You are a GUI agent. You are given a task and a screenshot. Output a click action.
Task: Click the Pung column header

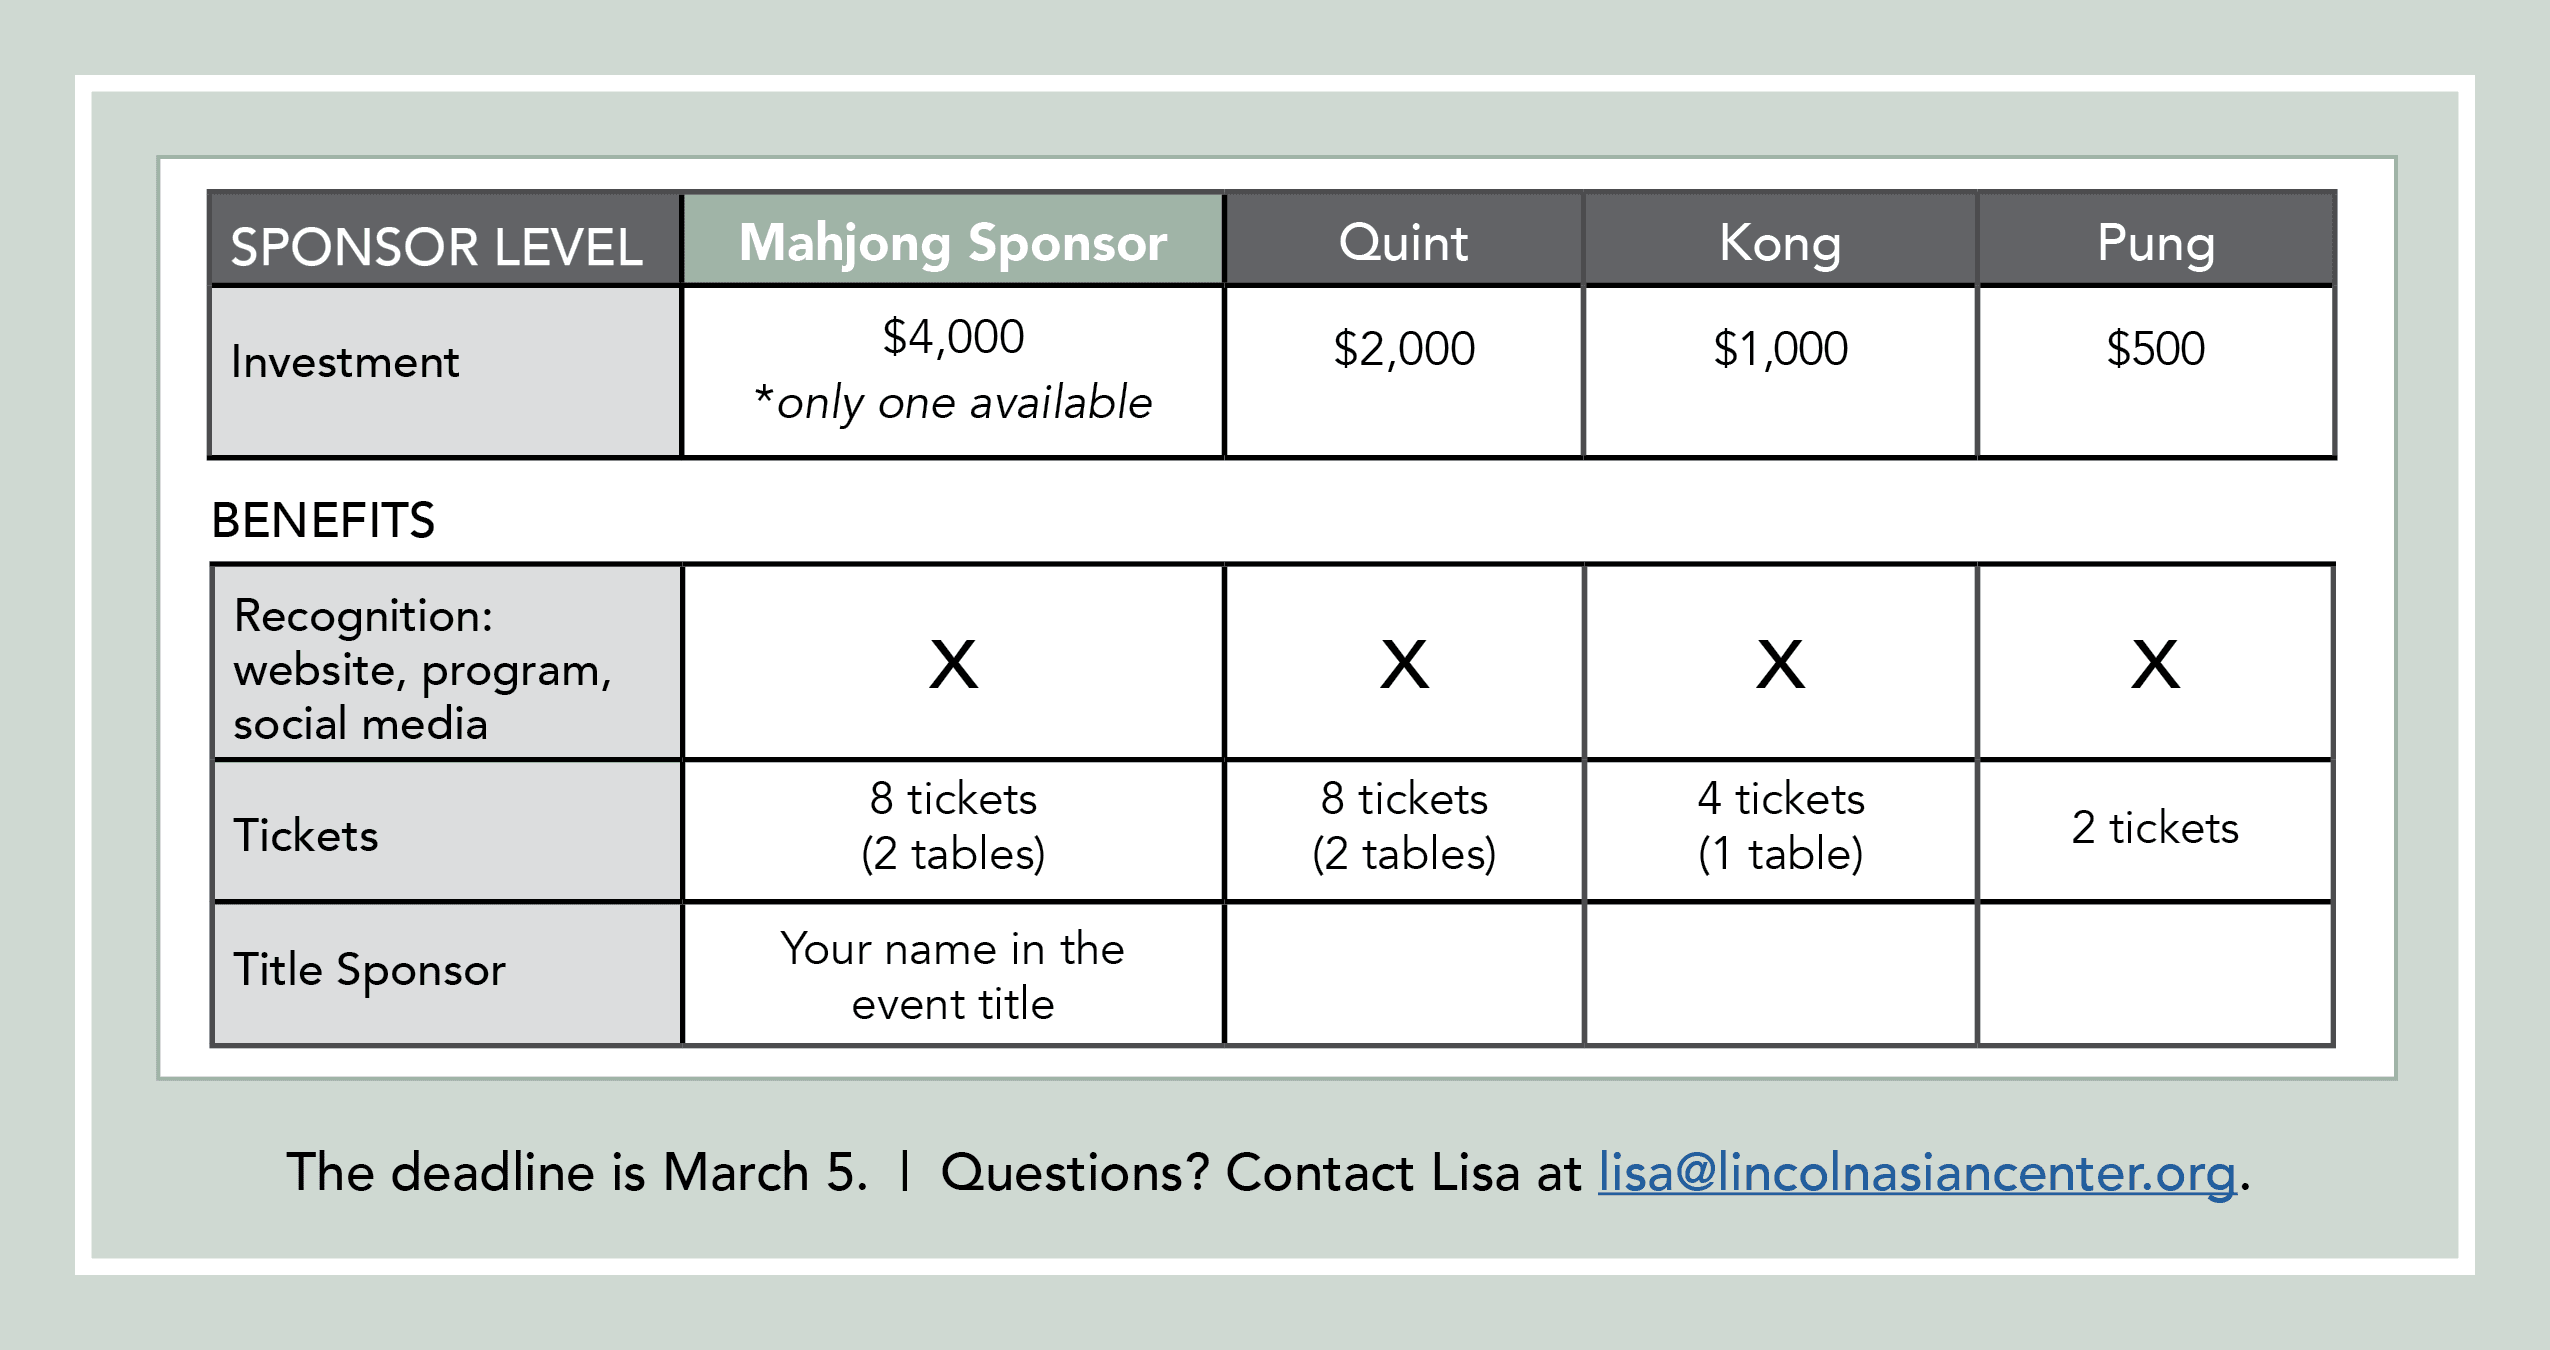(x=2155, y=243)
